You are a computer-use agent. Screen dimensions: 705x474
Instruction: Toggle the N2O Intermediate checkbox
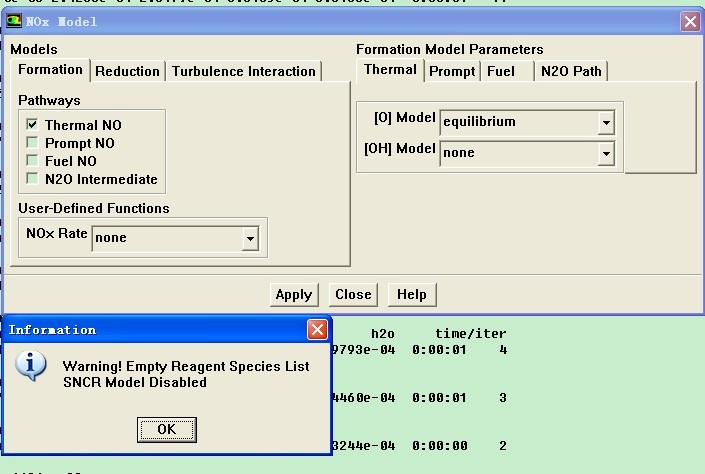33,179
